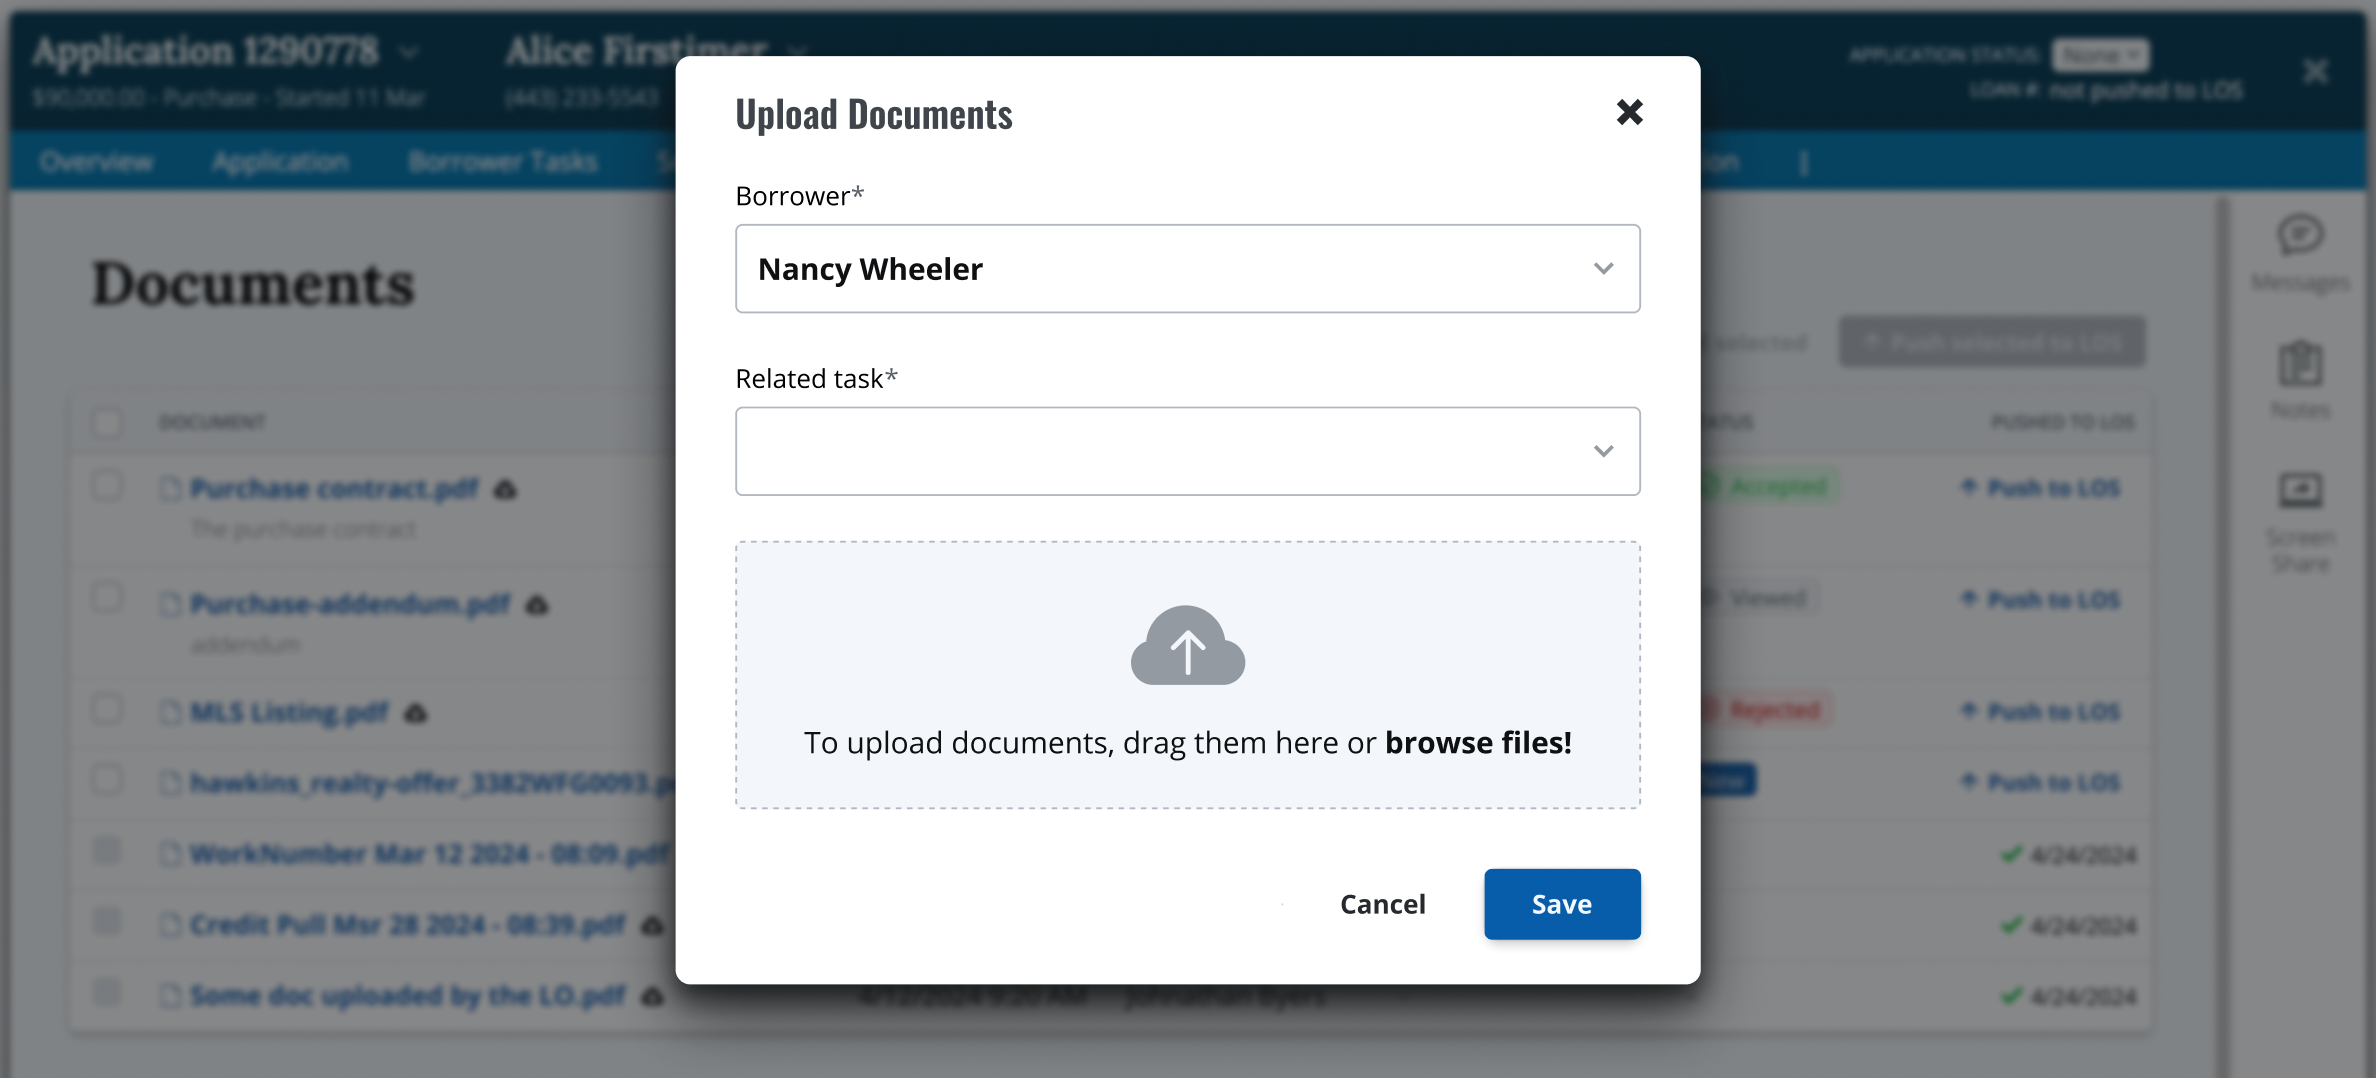Click lock icon beside Purchase-addendum.pdf
Screen dimensions: 2376x1078
[x=537, y=606]
